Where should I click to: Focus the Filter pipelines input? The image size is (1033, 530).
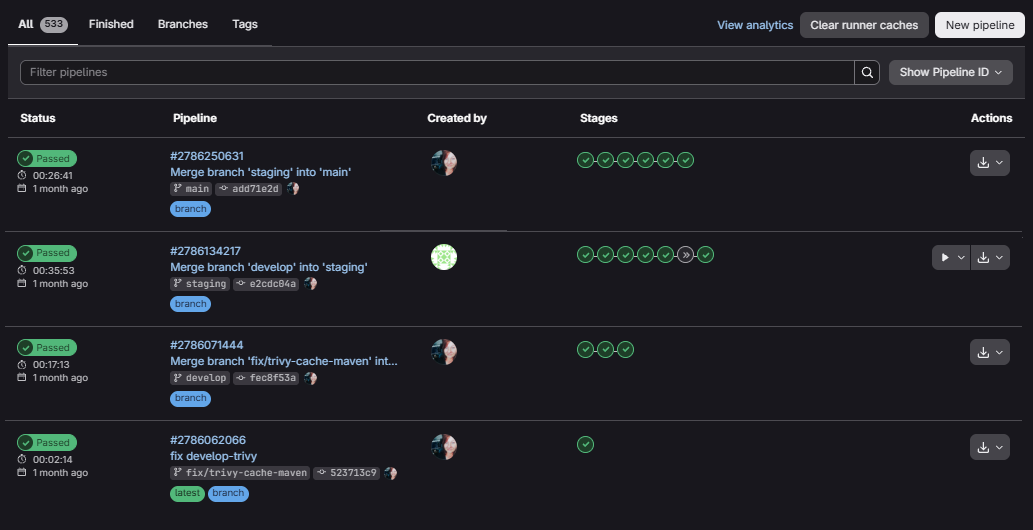point(437,73)
